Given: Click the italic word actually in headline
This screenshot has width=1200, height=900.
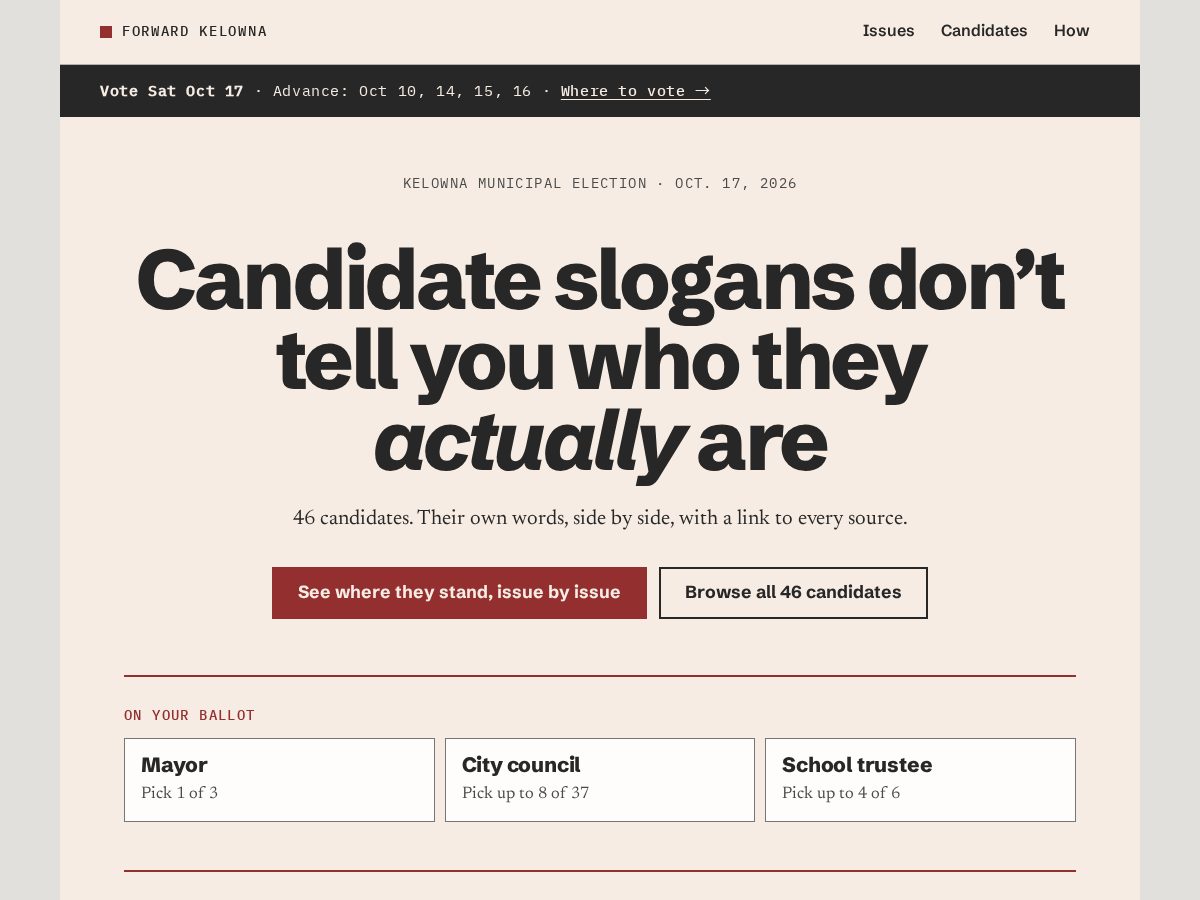Looking at the screenshot, I should click(530, 441).
